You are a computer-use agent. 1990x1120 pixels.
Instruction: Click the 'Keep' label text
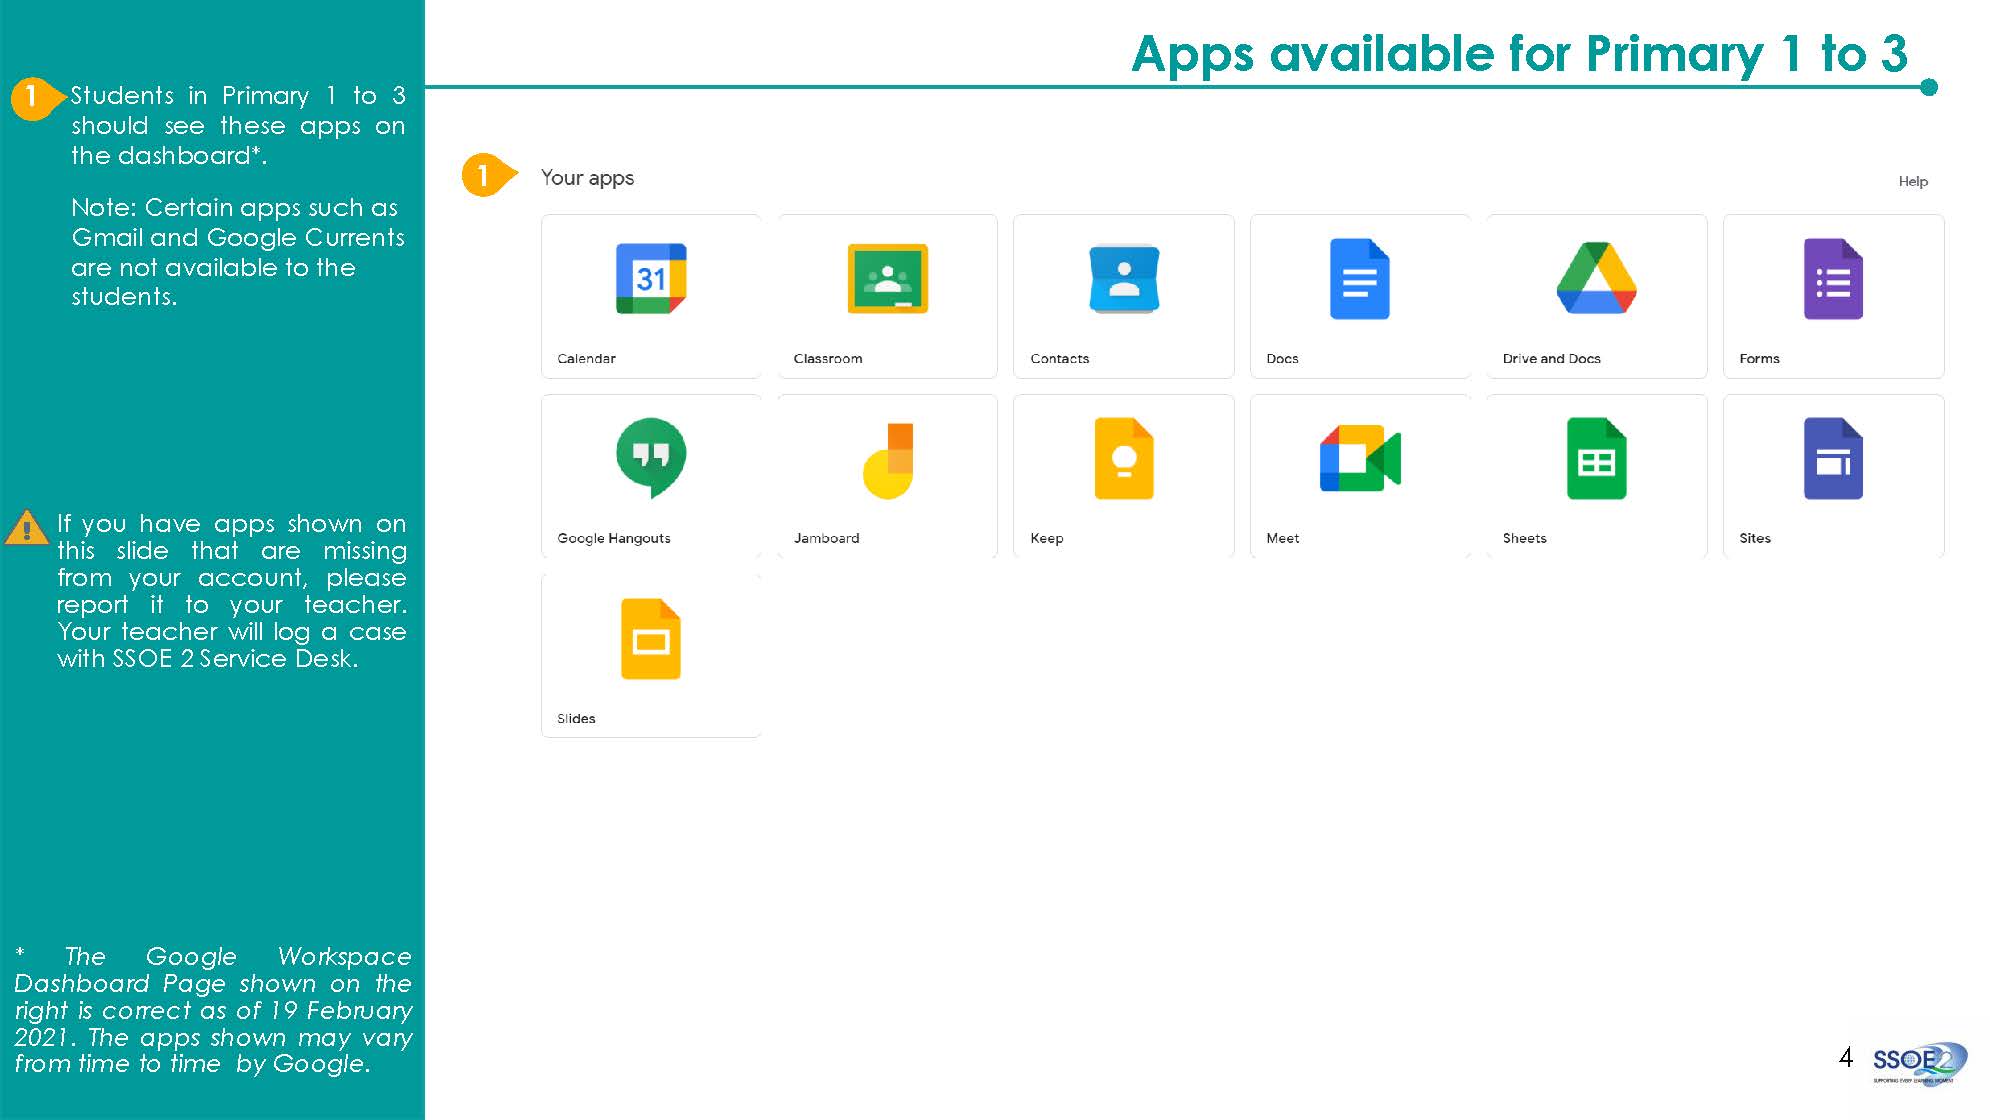click(1047, 538)
